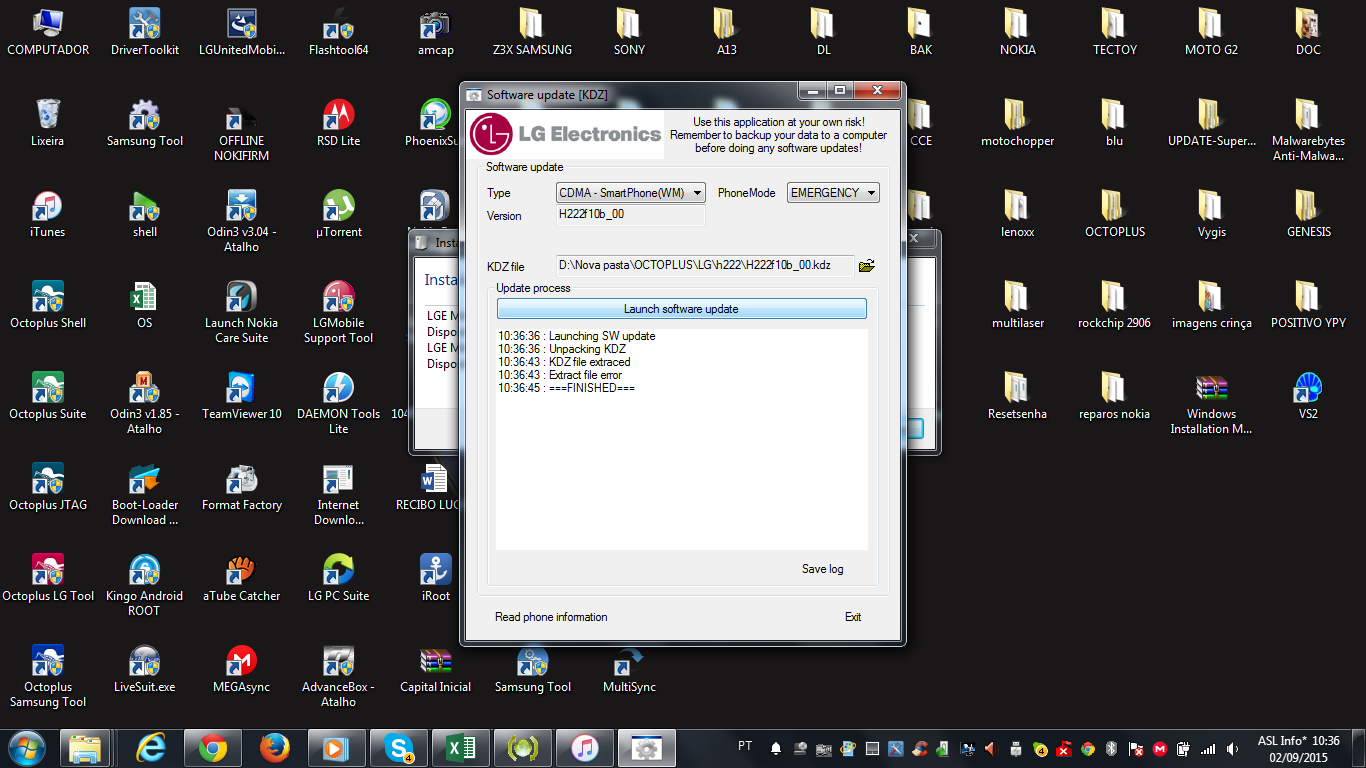Open the DAEMON Tools Lite icon
The height and width of the screenshot is (768, 1366).
tap(339, 402)
